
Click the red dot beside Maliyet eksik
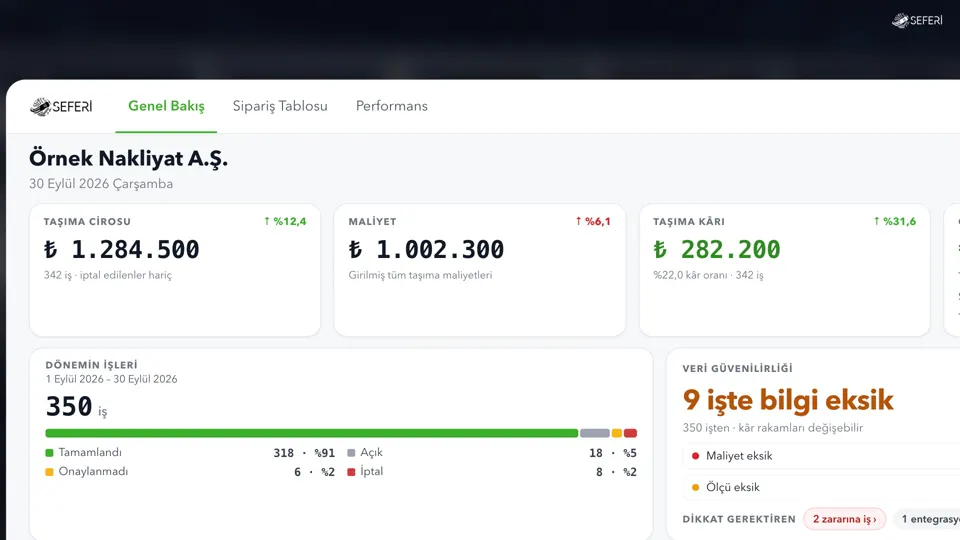click(x=696, y=456)
